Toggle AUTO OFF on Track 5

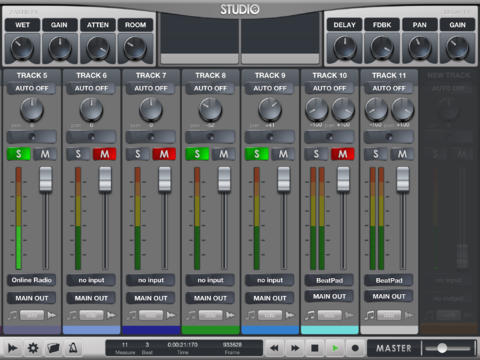tap(32, 88)
